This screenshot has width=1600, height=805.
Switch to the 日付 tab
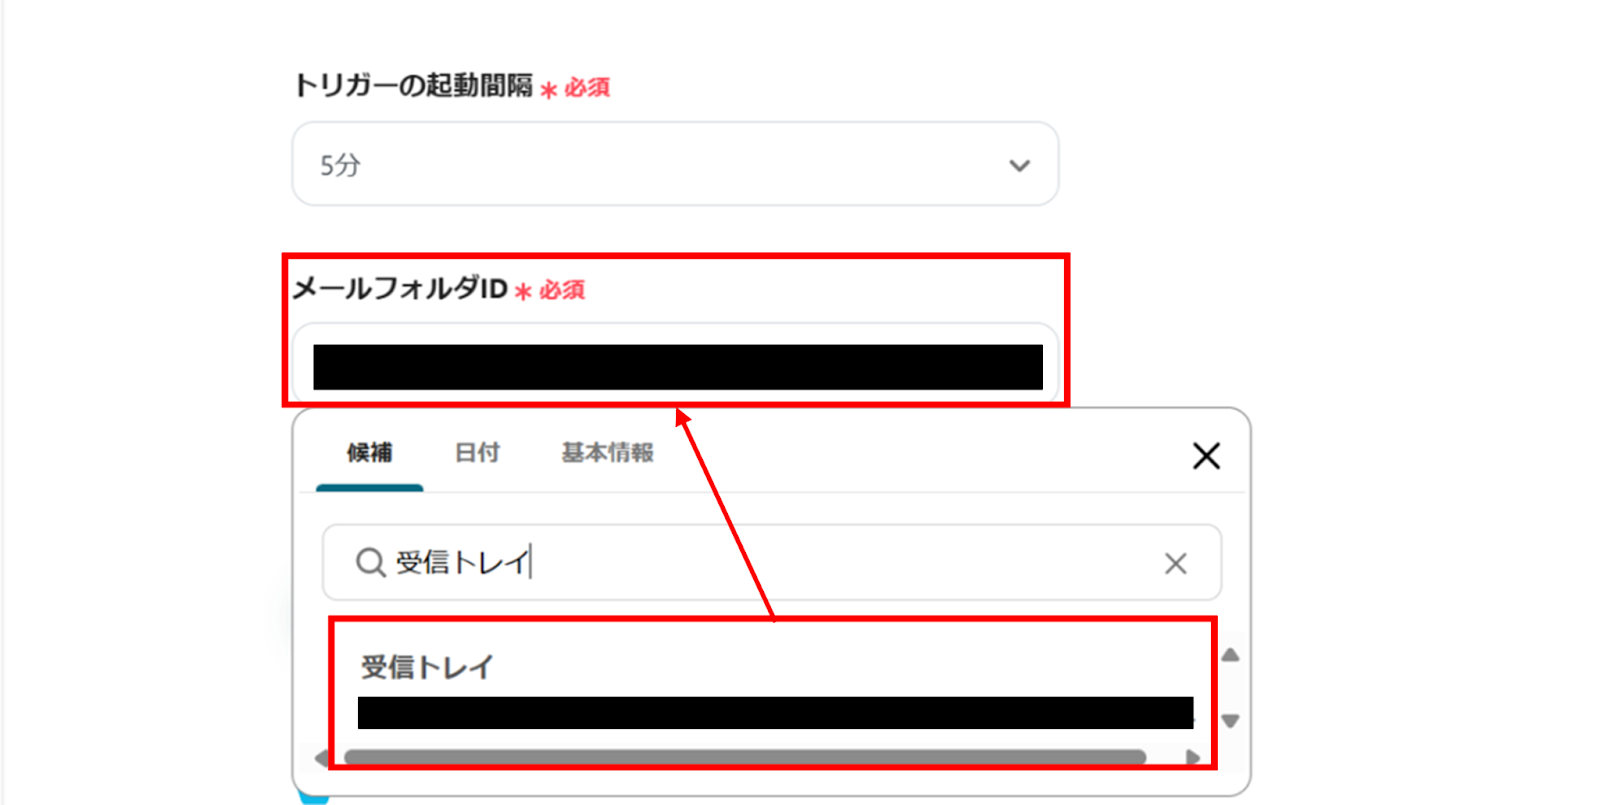[477, 453]
